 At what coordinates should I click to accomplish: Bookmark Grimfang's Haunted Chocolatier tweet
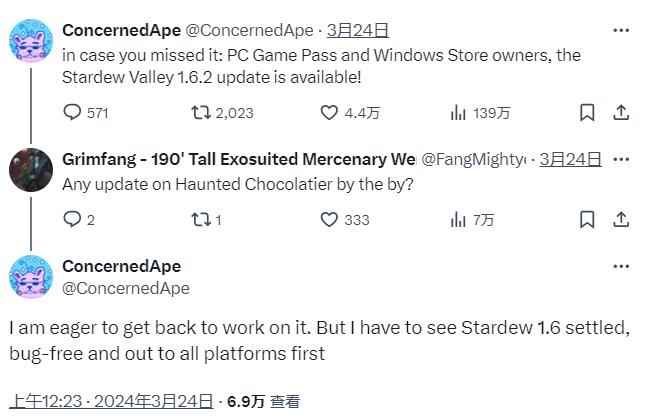point(588,219)
